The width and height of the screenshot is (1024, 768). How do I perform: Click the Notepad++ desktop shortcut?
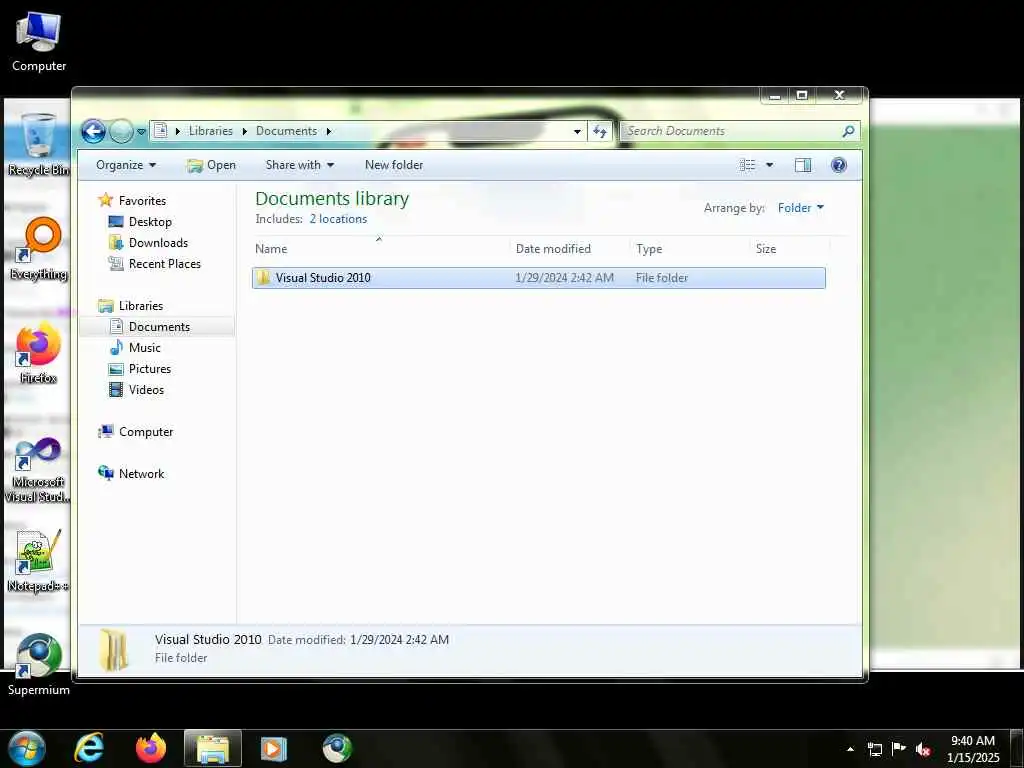point(37,560)
